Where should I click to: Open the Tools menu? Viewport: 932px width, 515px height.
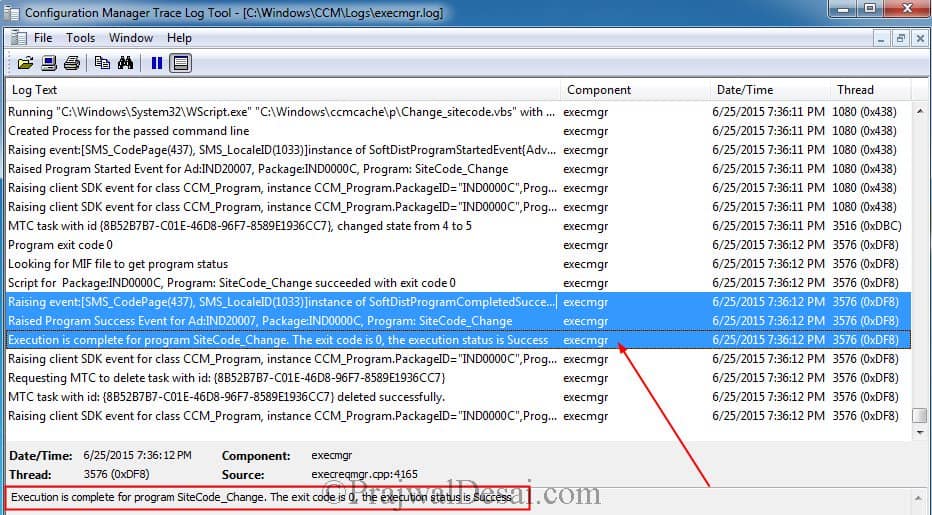[x=80, y=38]
